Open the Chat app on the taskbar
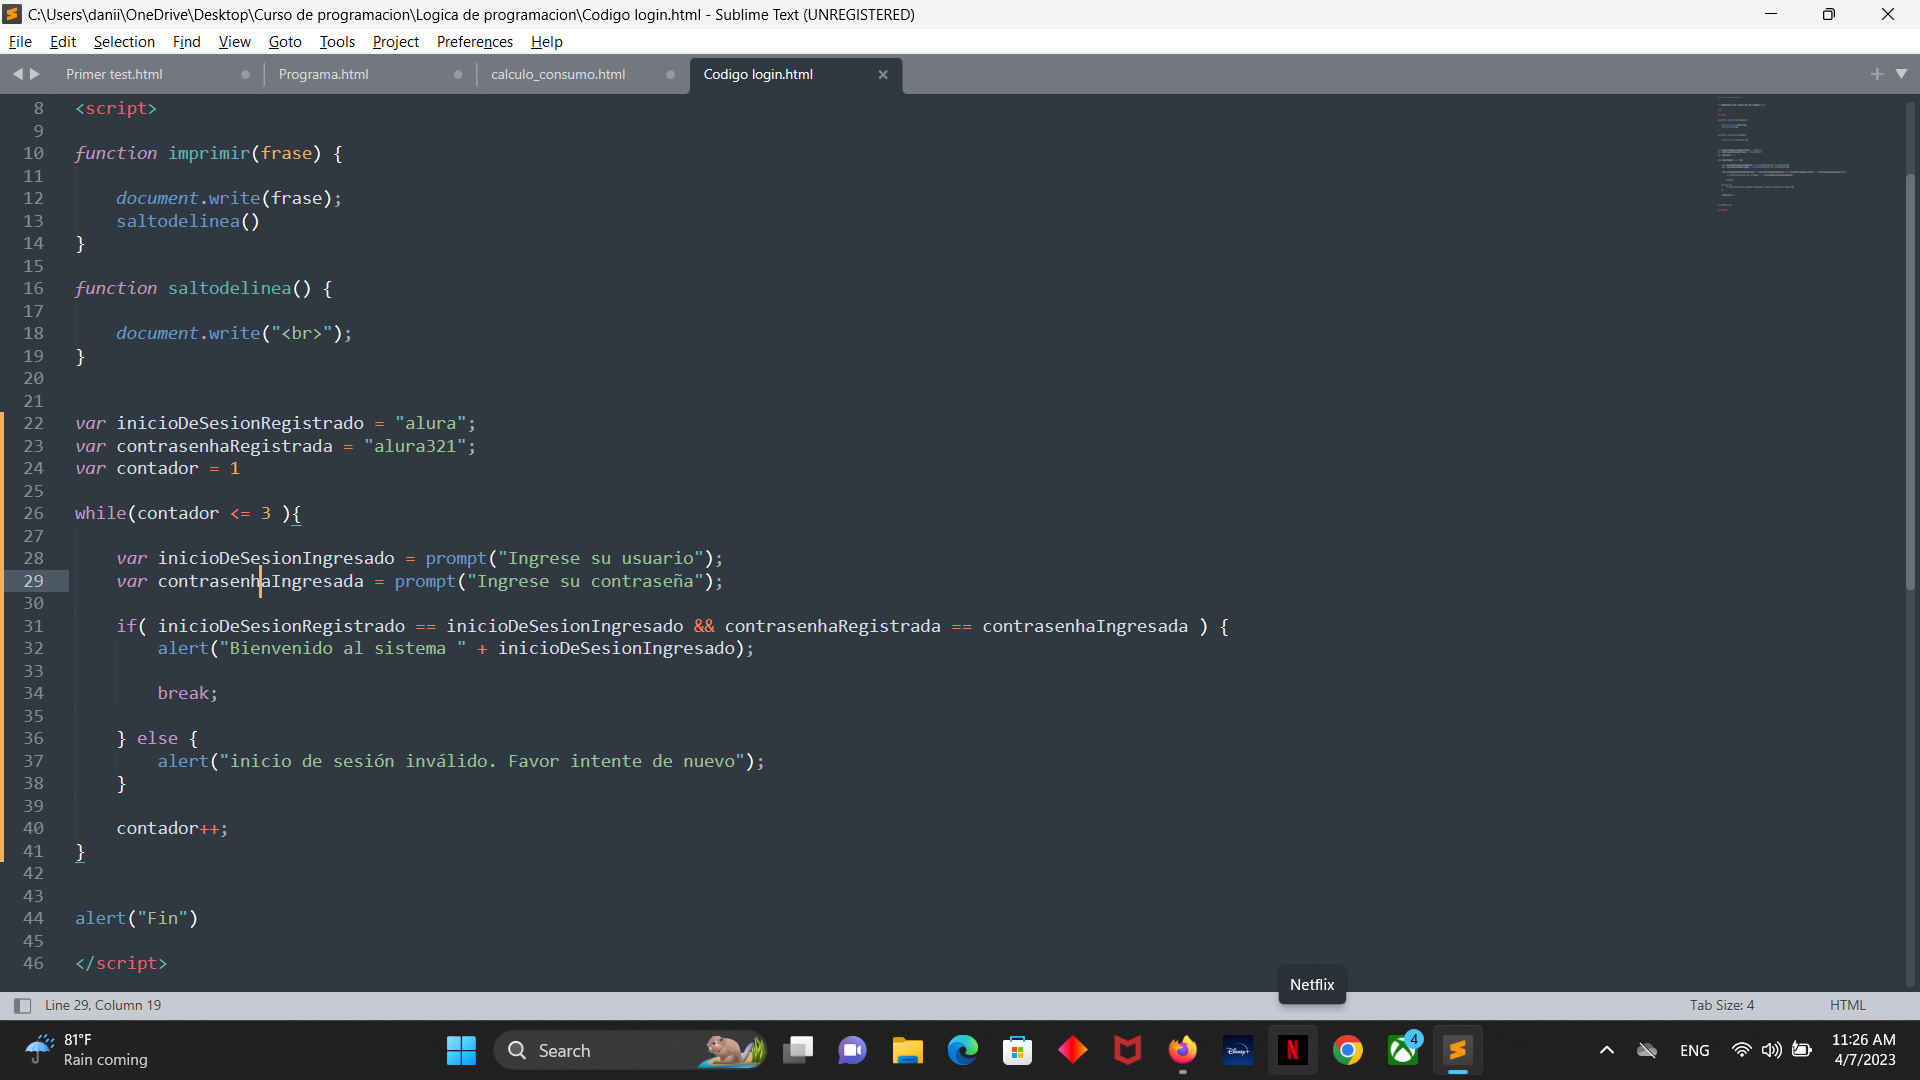This screenshot has height=1080, width=1920. [852, 1050]
